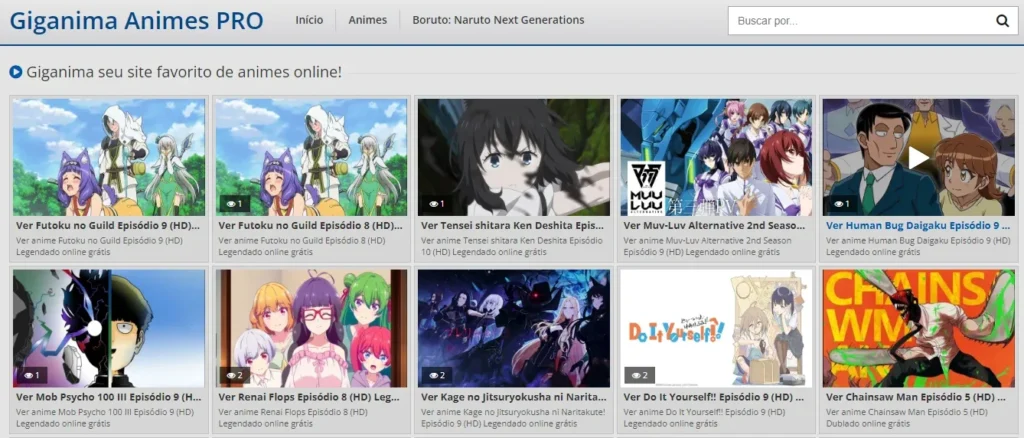Click view count badge on Do It Yourself!! thumbnail
The height and width of the screenshot is (438, 1024).
point(639,375)
